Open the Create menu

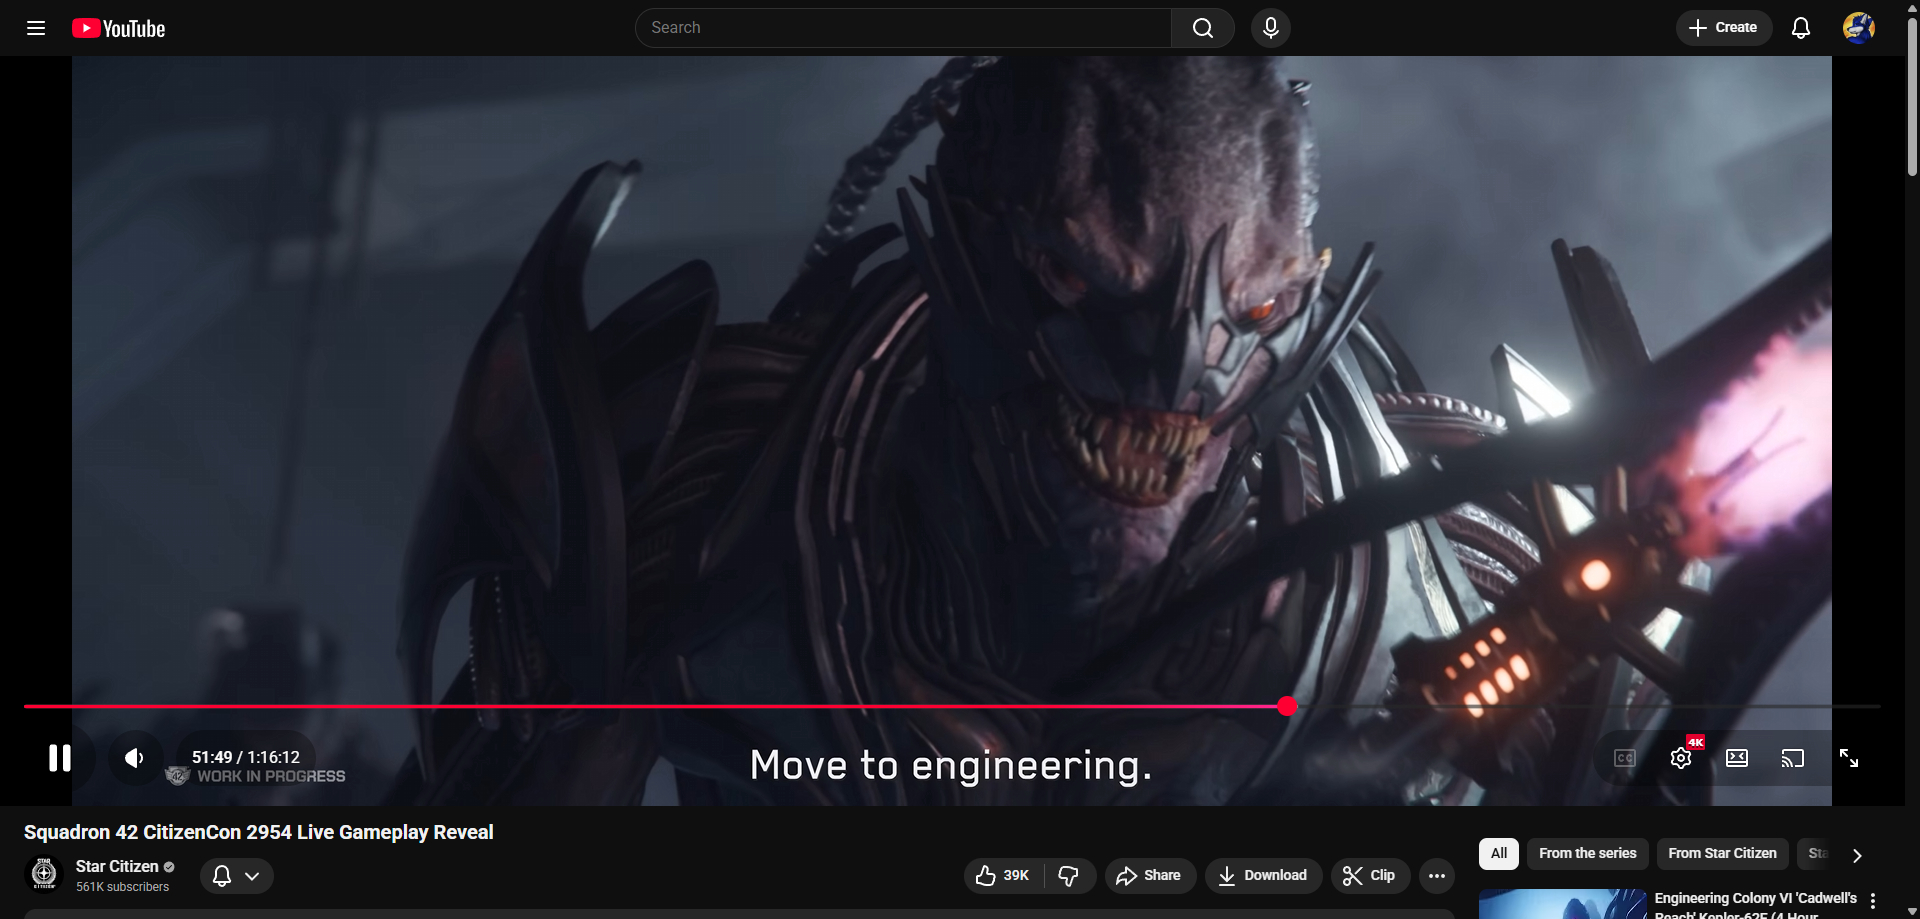pos(1723,28)
